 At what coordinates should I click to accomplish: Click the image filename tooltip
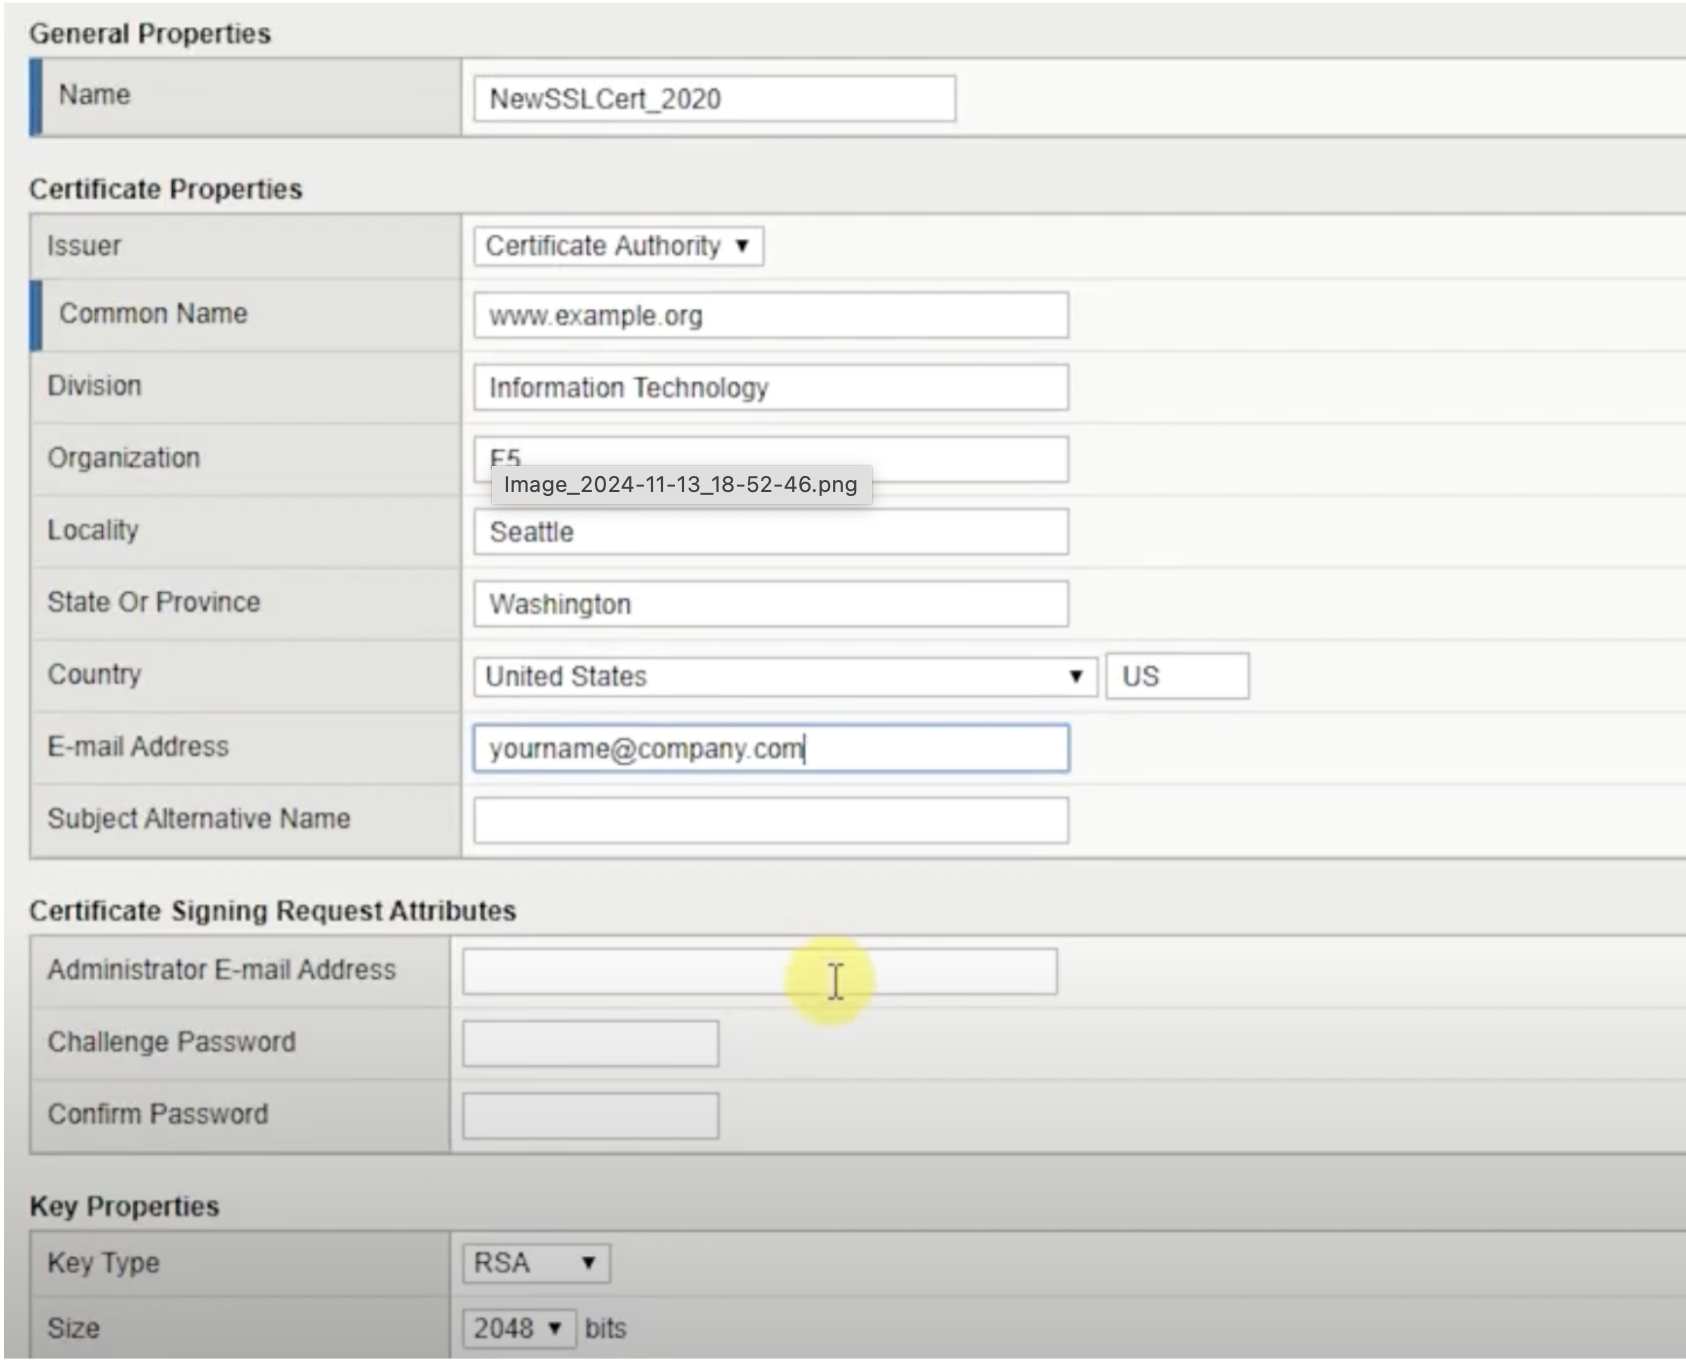[680, 485]
